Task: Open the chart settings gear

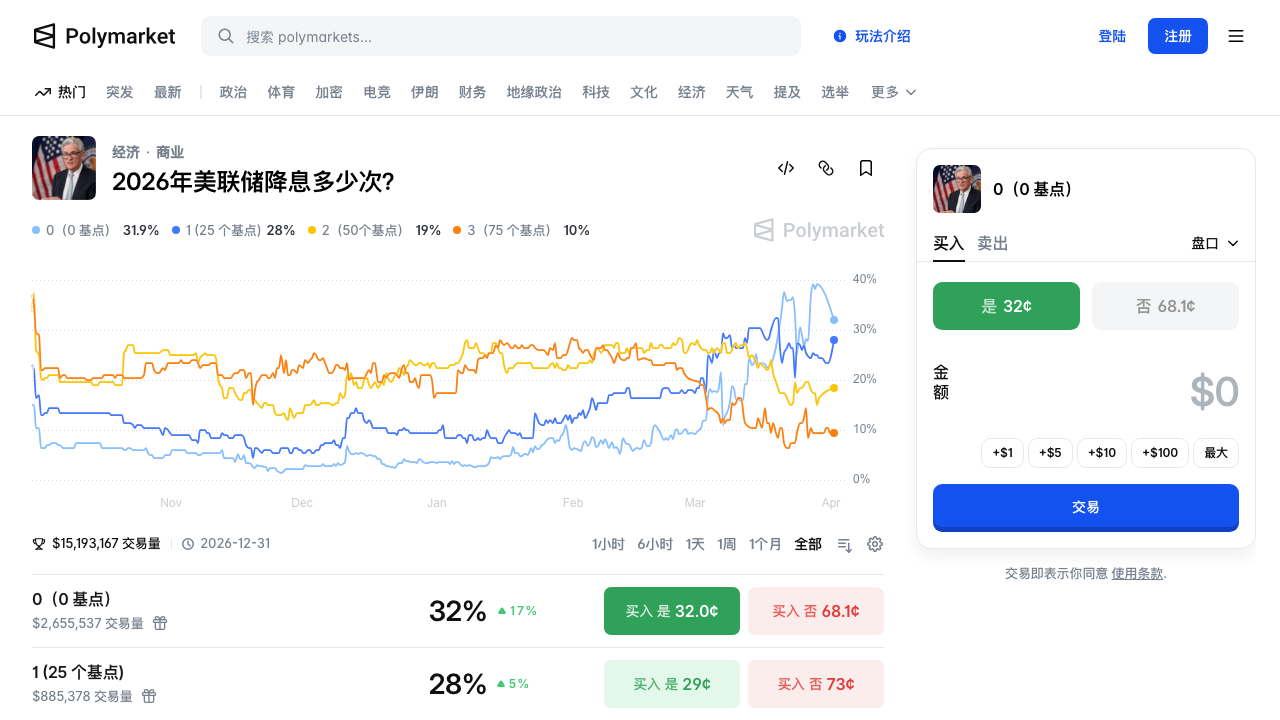Action: (x=875, y=544)
